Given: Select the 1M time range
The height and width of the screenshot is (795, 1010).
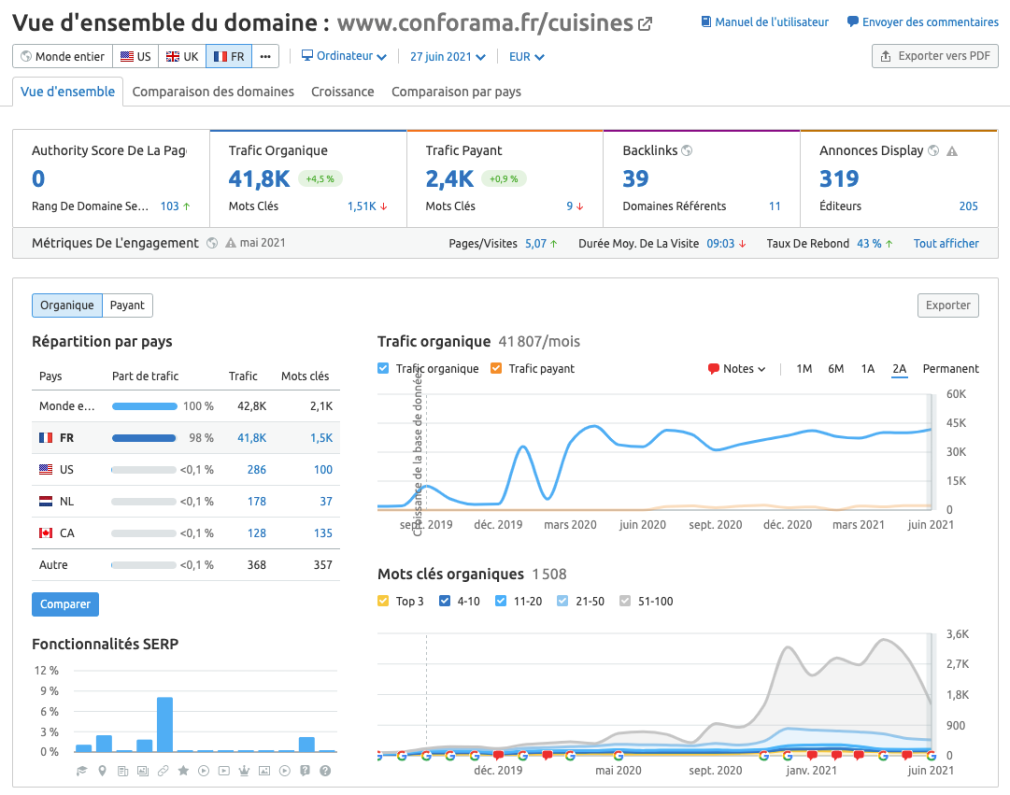Looking at the screenshot, I should (804, 369).
